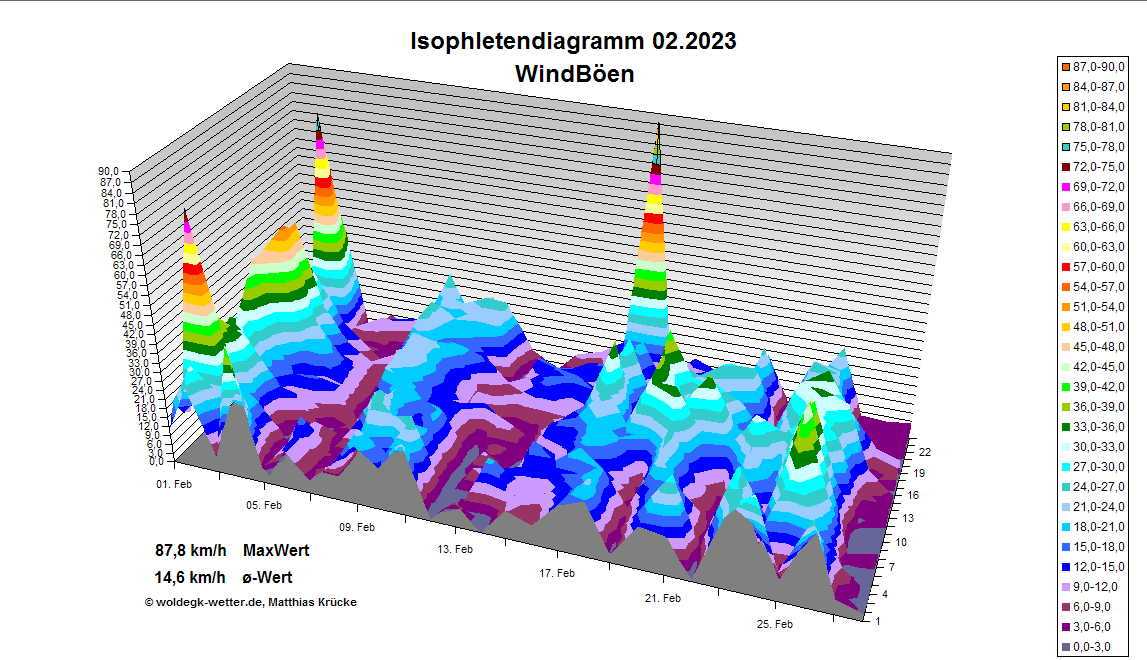This screenshot has height=660, width=1147.
Task: Click legend label "42,0-45,0"
Action: click(x=1099, y=367)
